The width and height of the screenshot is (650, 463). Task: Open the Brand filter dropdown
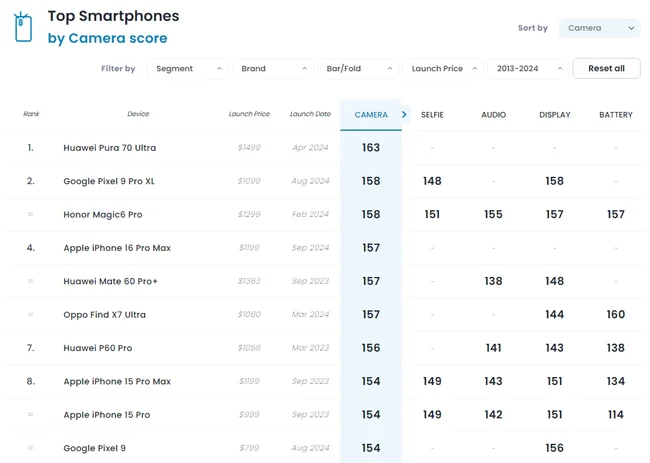pos(273,69)
